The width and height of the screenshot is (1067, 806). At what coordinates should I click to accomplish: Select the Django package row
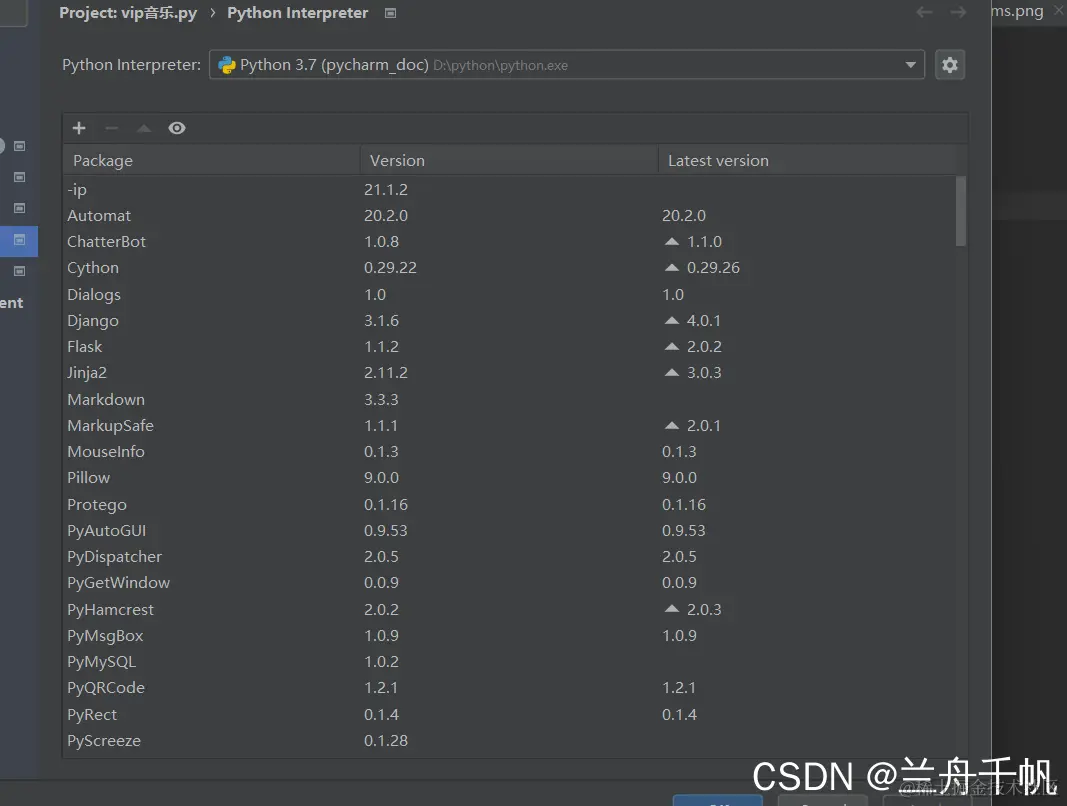[x=509, y=321]
